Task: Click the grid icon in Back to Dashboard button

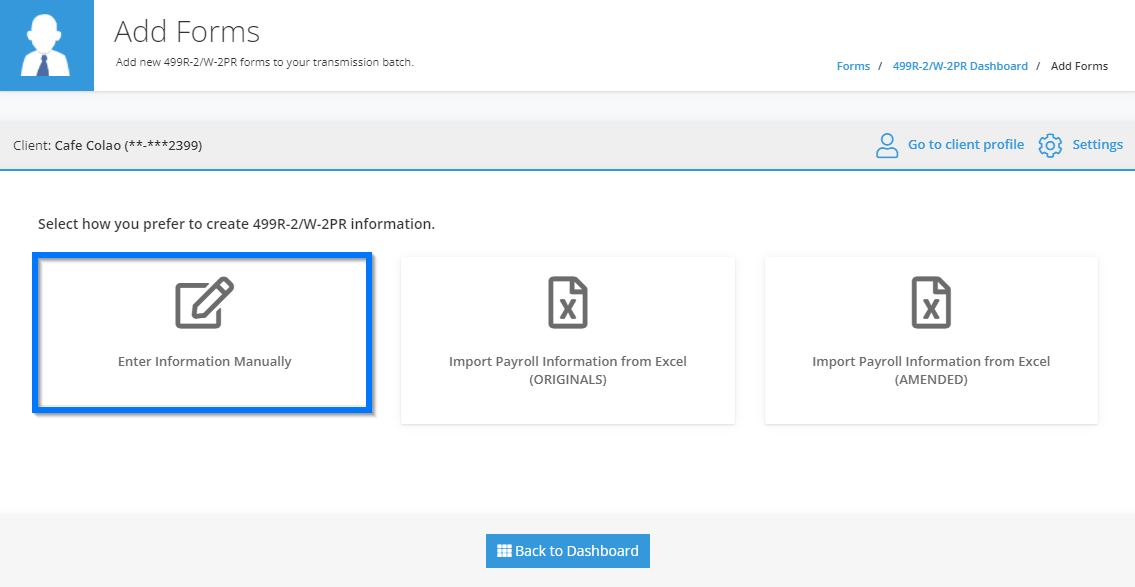Action: [505, 551]
